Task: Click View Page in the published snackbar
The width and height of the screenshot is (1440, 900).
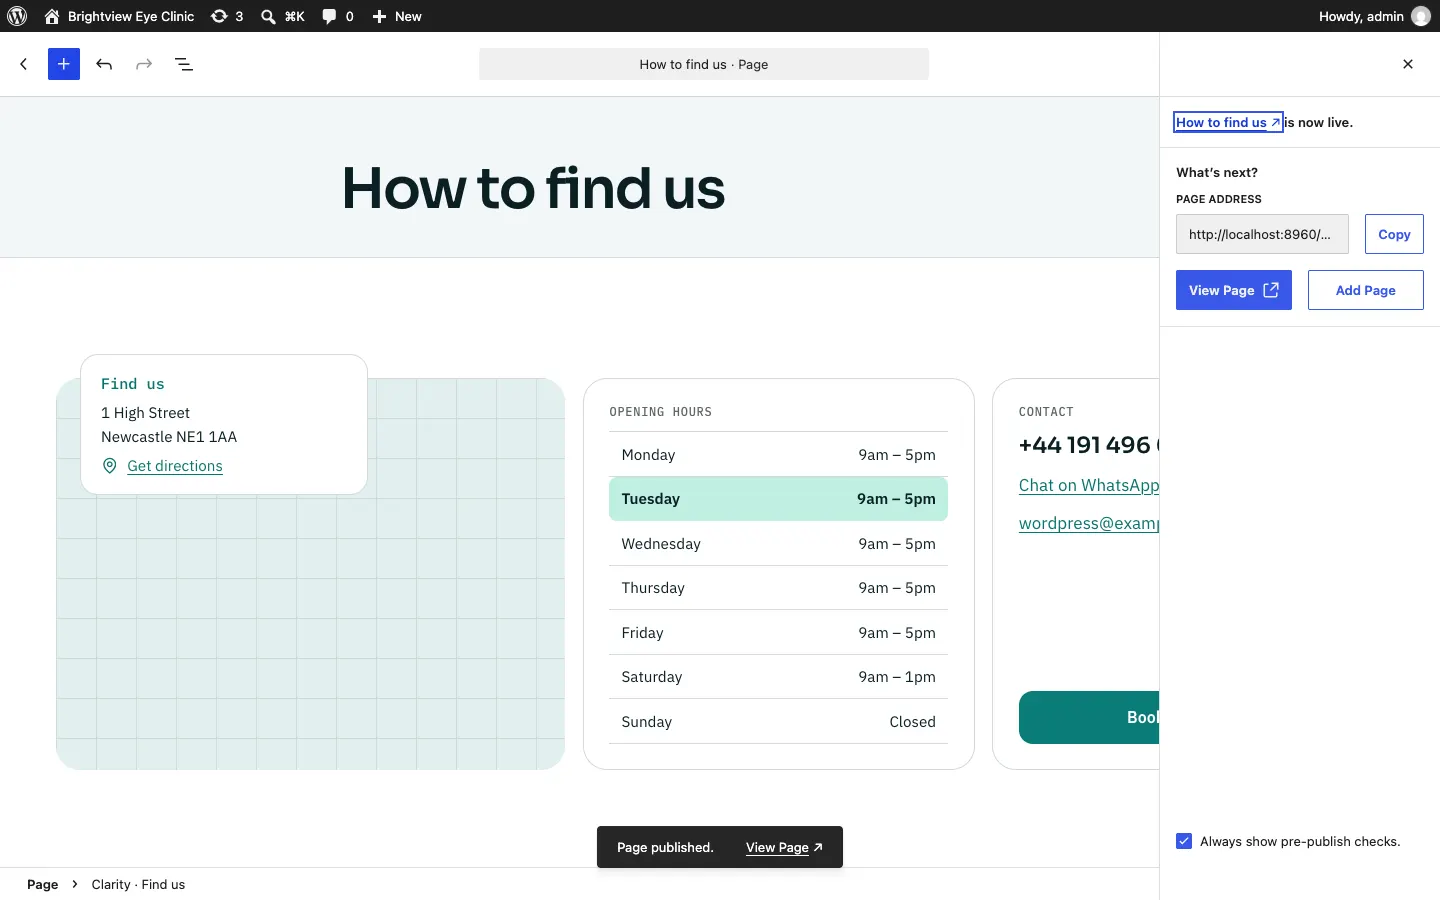Action: pos(784,847)
